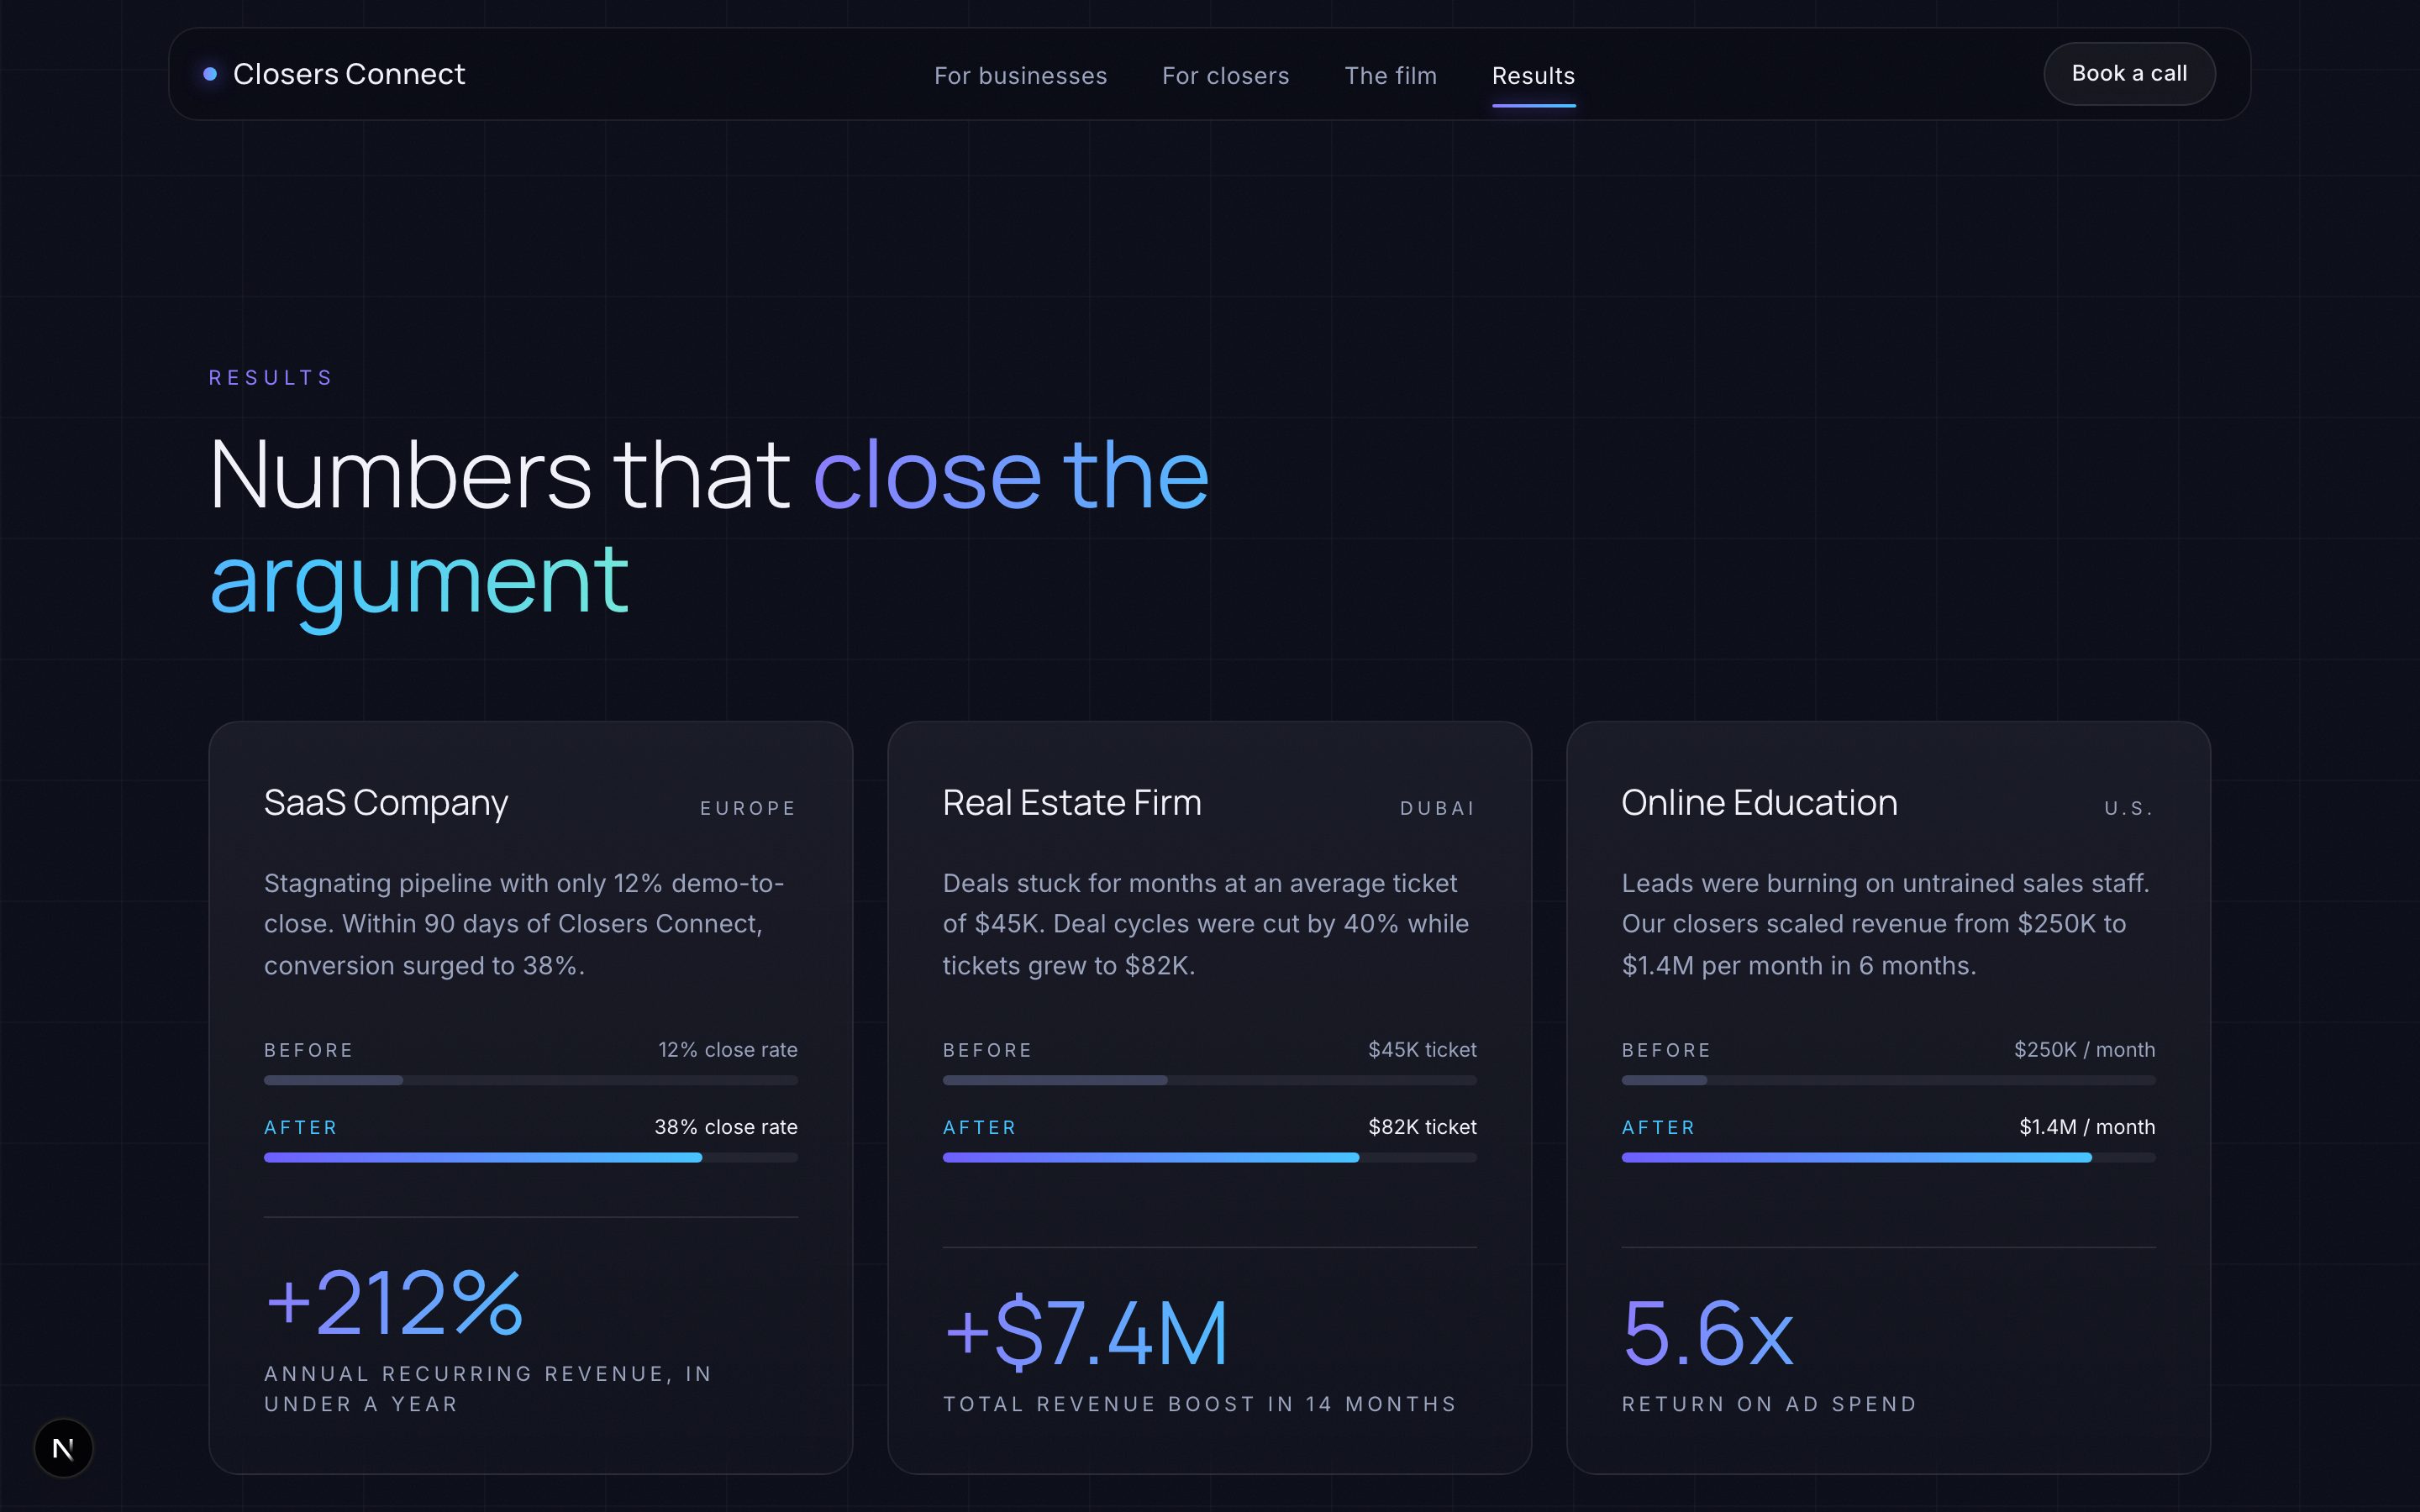Click the 38% close rate After progress bar

(531, 1158)
